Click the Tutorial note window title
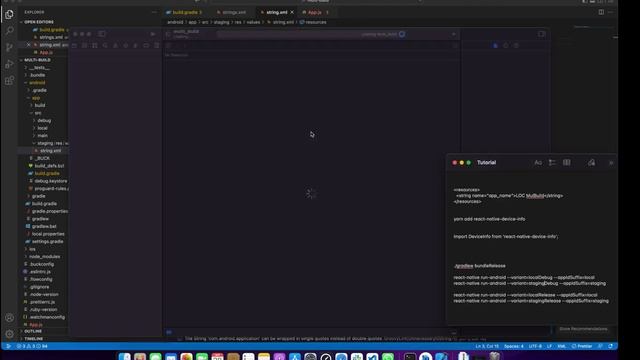 pyautogui.click(x=486, y=162)
